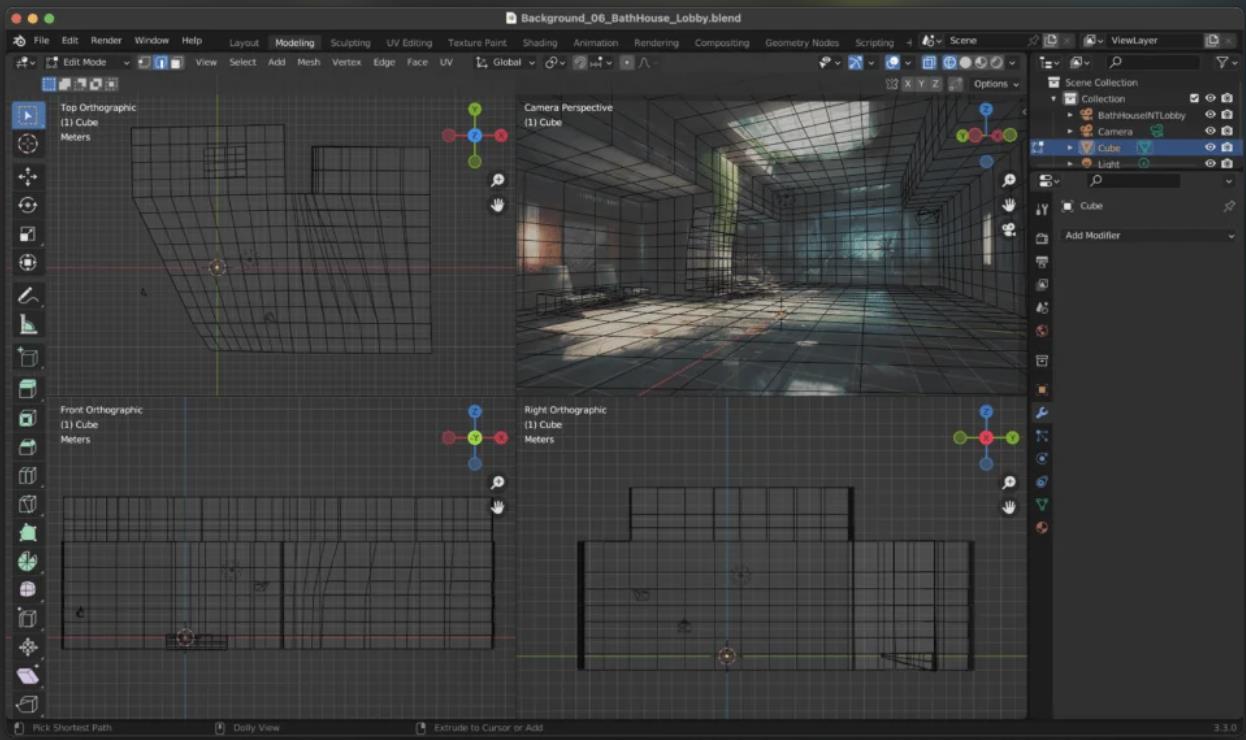1246x740 pixels.
Task: Open the Output properties tab
Action: point(1042,262)
